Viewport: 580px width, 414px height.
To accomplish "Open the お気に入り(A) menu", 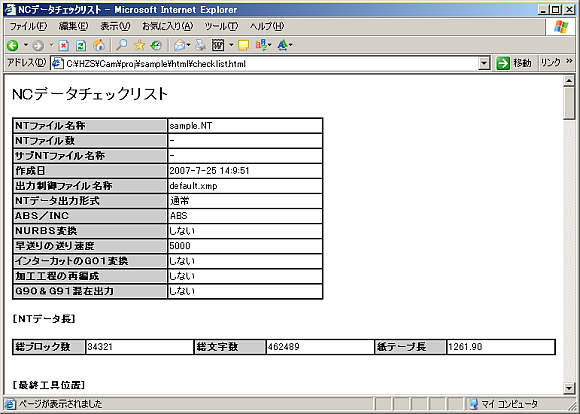I will pos(168,26).
